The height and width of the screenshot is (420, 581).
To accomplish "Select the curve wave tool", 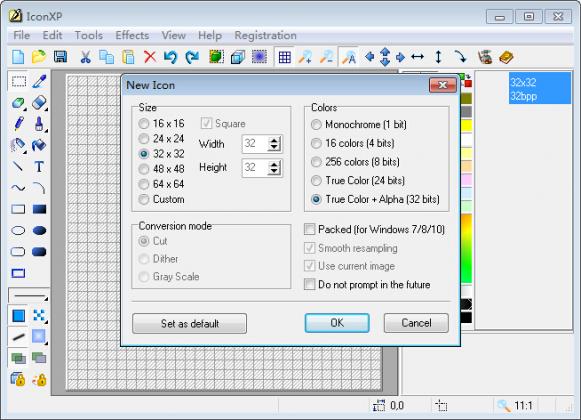I will (18, 188).
